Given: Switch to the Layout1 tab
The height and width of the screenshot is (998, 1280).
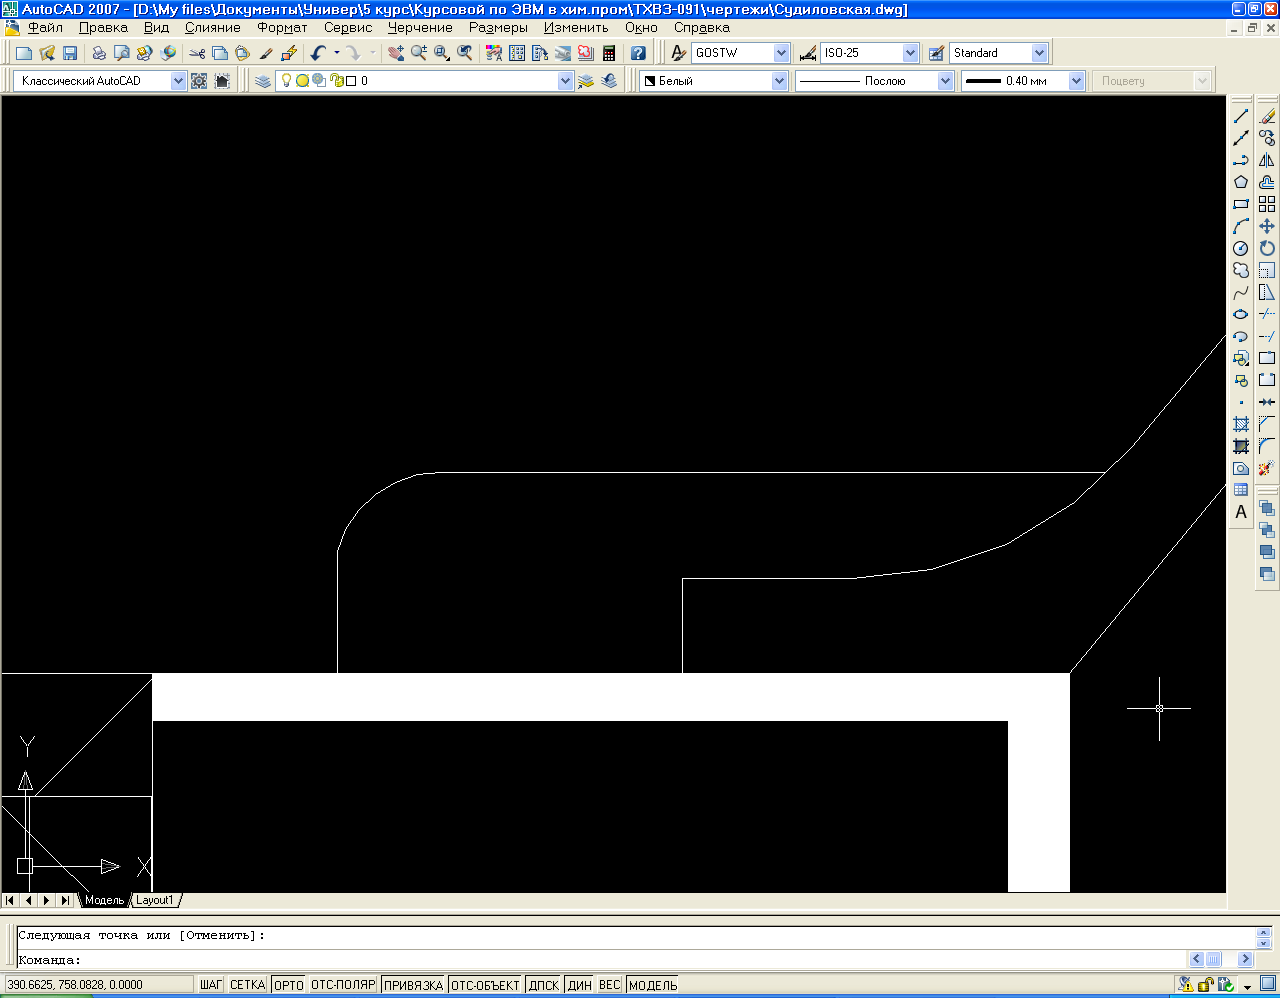Looking at the screenshot, I should point(155,900).
